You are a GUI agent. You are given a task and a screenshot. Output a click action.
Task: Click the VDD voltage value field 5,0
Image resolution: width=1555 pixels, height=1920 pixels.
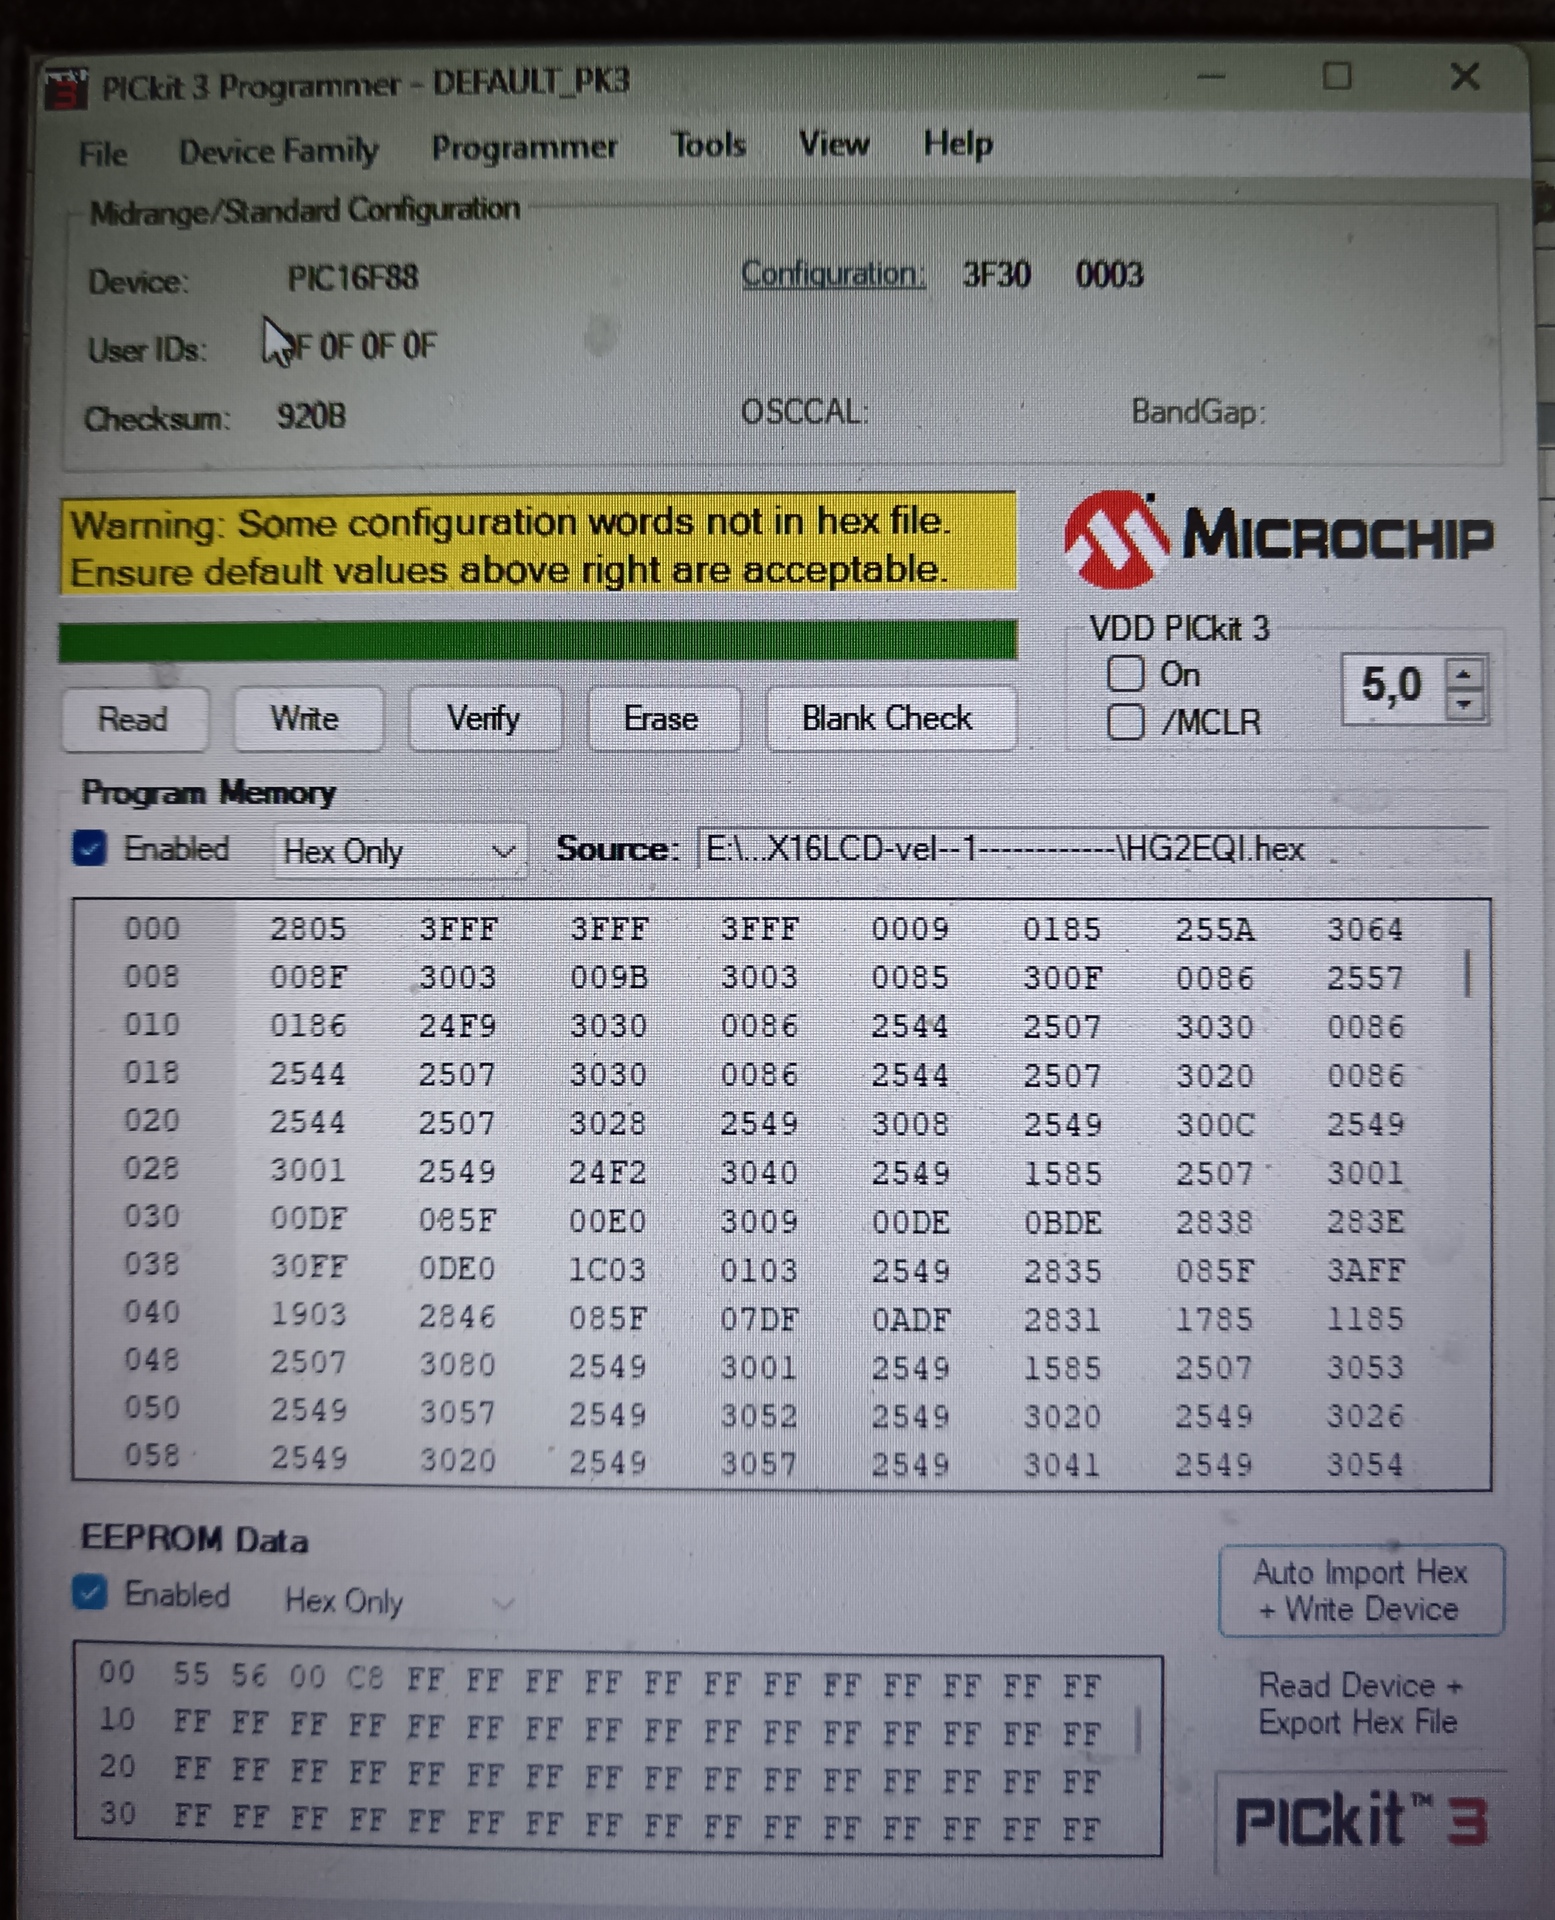pos(1392,688)
